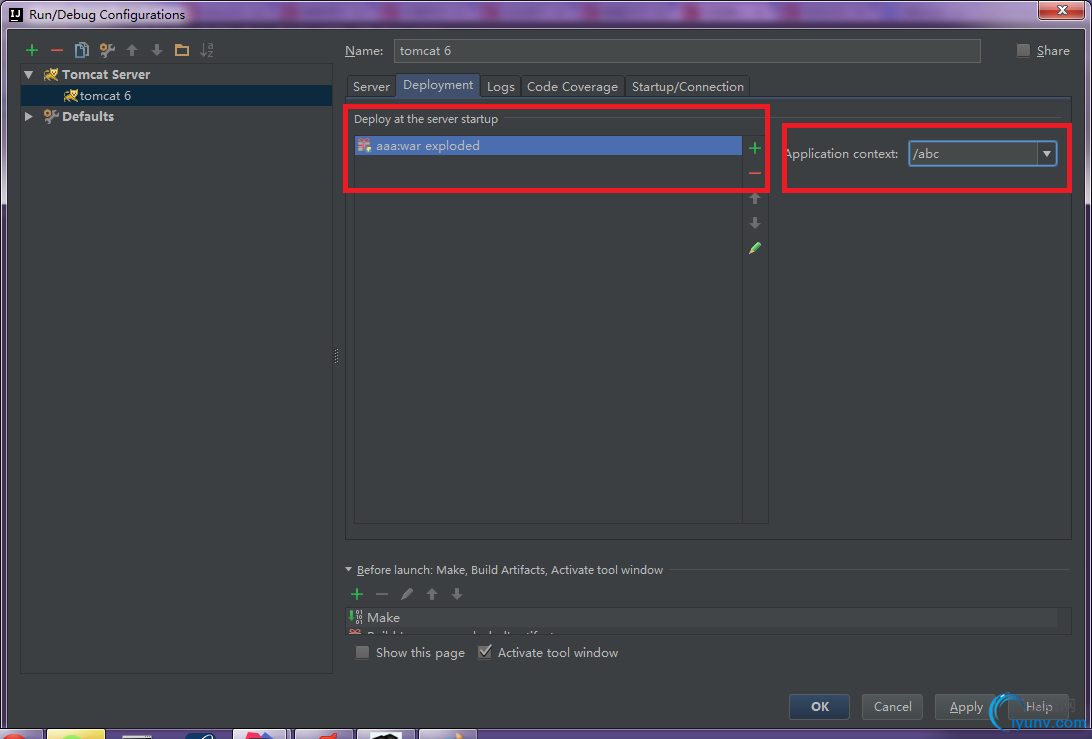Move configuration up in the left toolbar
This screenshot has height=739, width=1092.
(x=132, y=50)
